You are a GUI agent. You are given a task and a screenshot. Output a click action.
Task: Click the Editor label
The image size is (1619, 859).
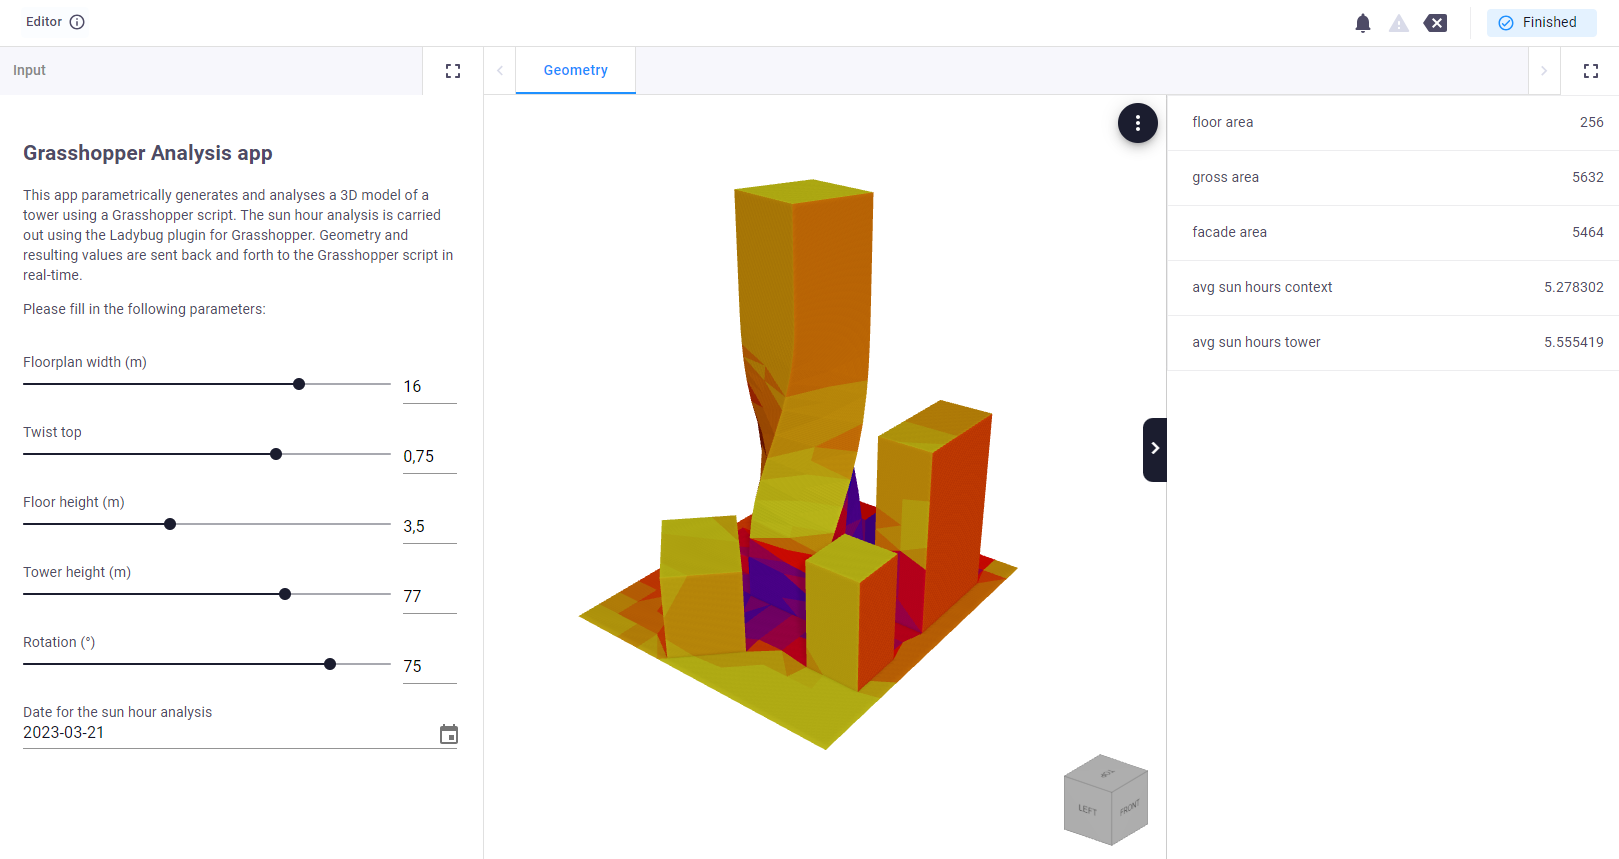44,22
